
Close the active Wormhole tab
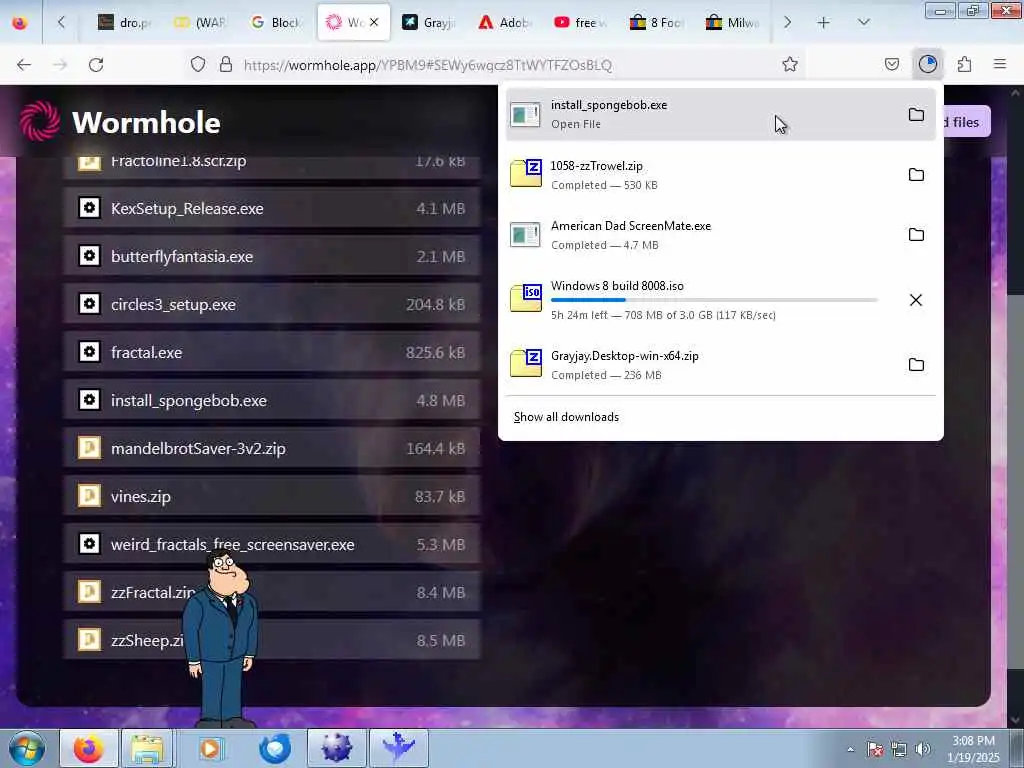[x=374, y=22]
